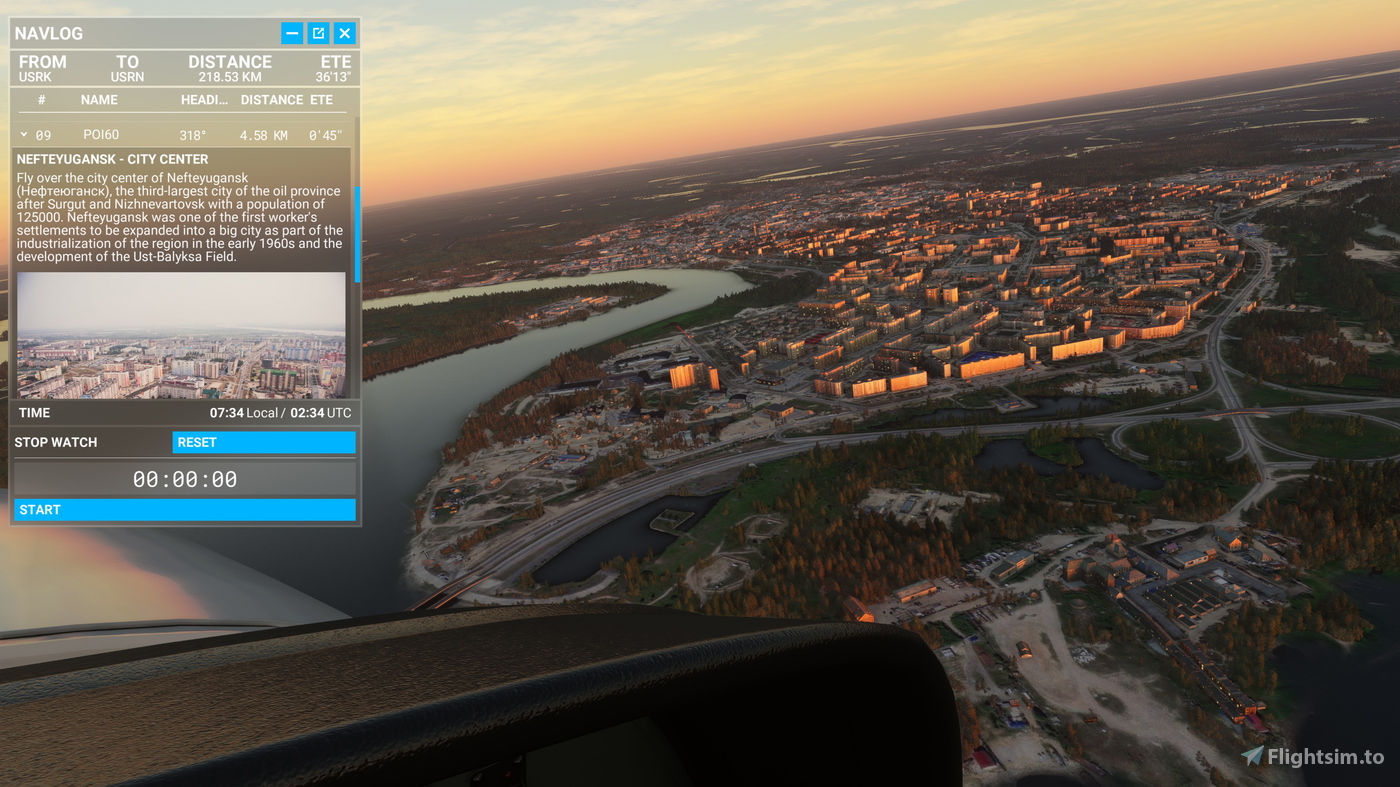Reset the stop watch
1400x787 pixels.
pos(264,442)
